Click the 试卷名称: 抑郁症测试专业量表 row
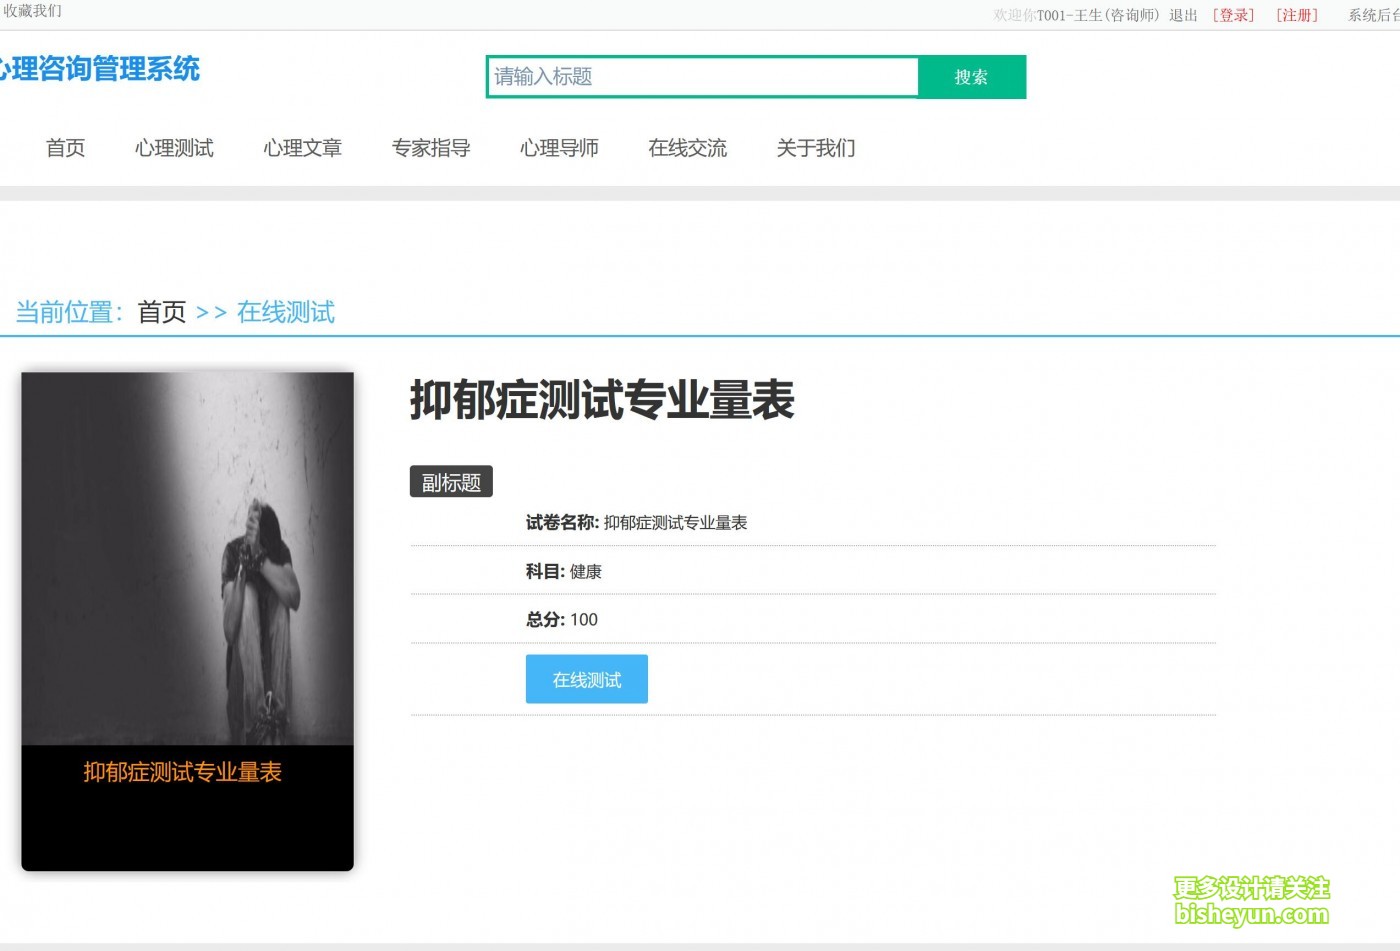This screenshot has height=951, width=1400. pos(813,523)
